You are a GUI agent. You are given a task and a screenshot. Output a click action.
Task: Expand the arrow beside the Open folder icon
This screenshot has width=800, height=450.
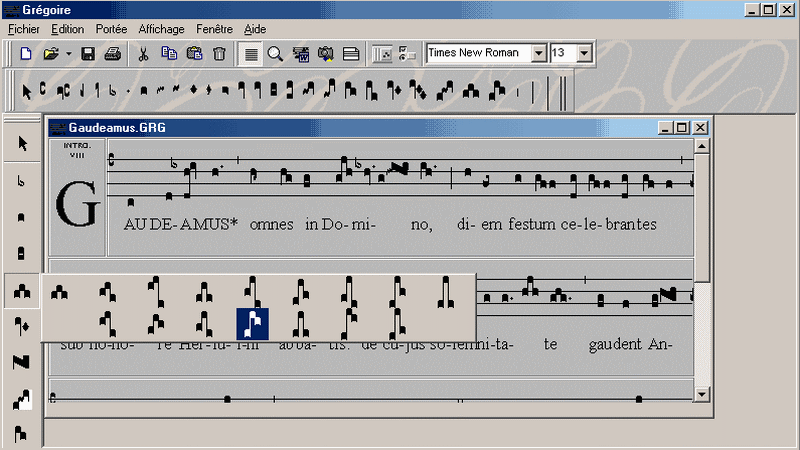coord(68,54)
